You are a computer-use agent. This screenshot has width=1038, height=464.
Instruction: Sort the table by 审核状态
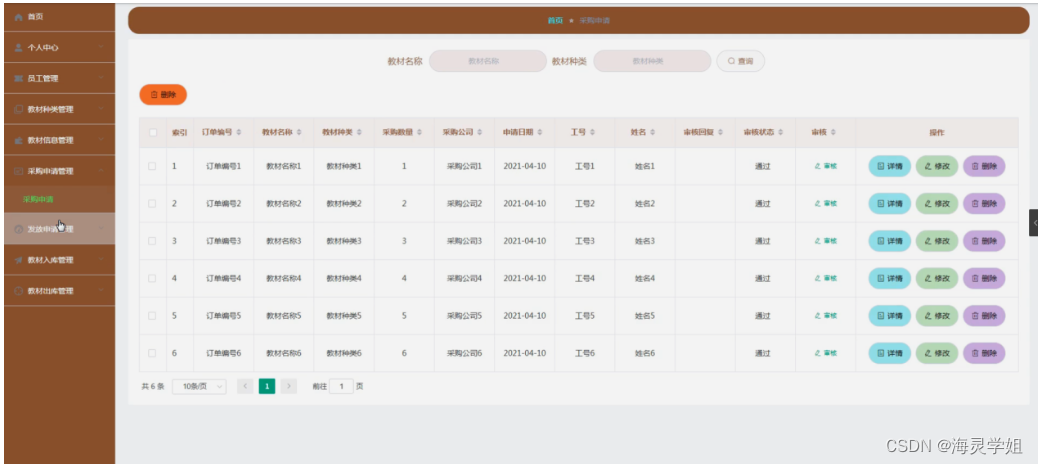click(781, 132)
